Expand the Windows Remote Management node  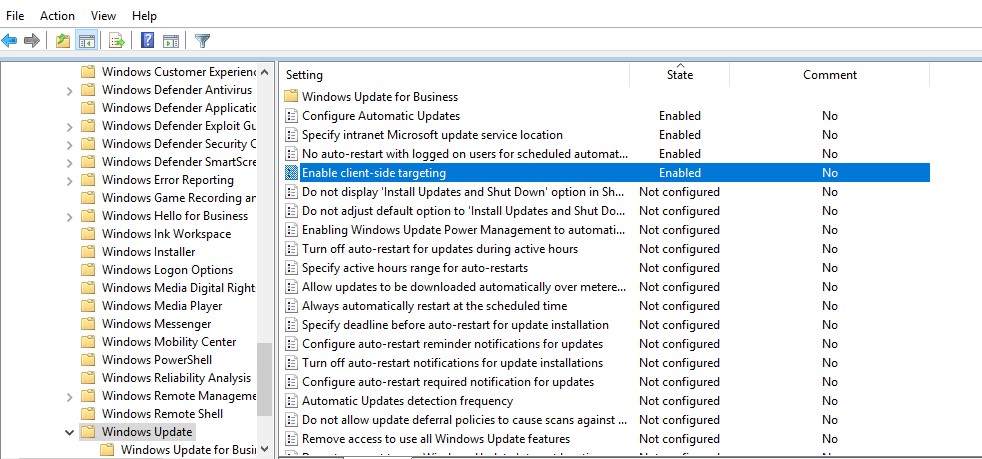[69, 396]
